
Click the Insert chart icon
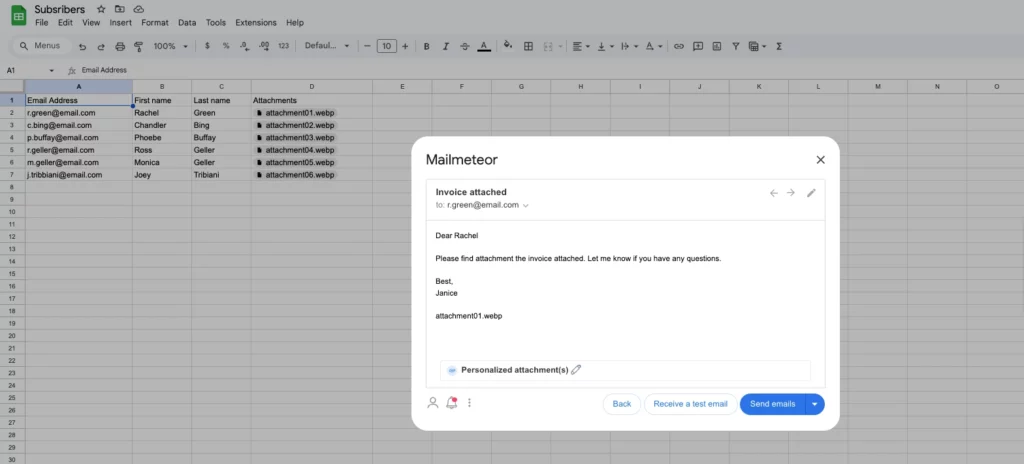point(717,46)
